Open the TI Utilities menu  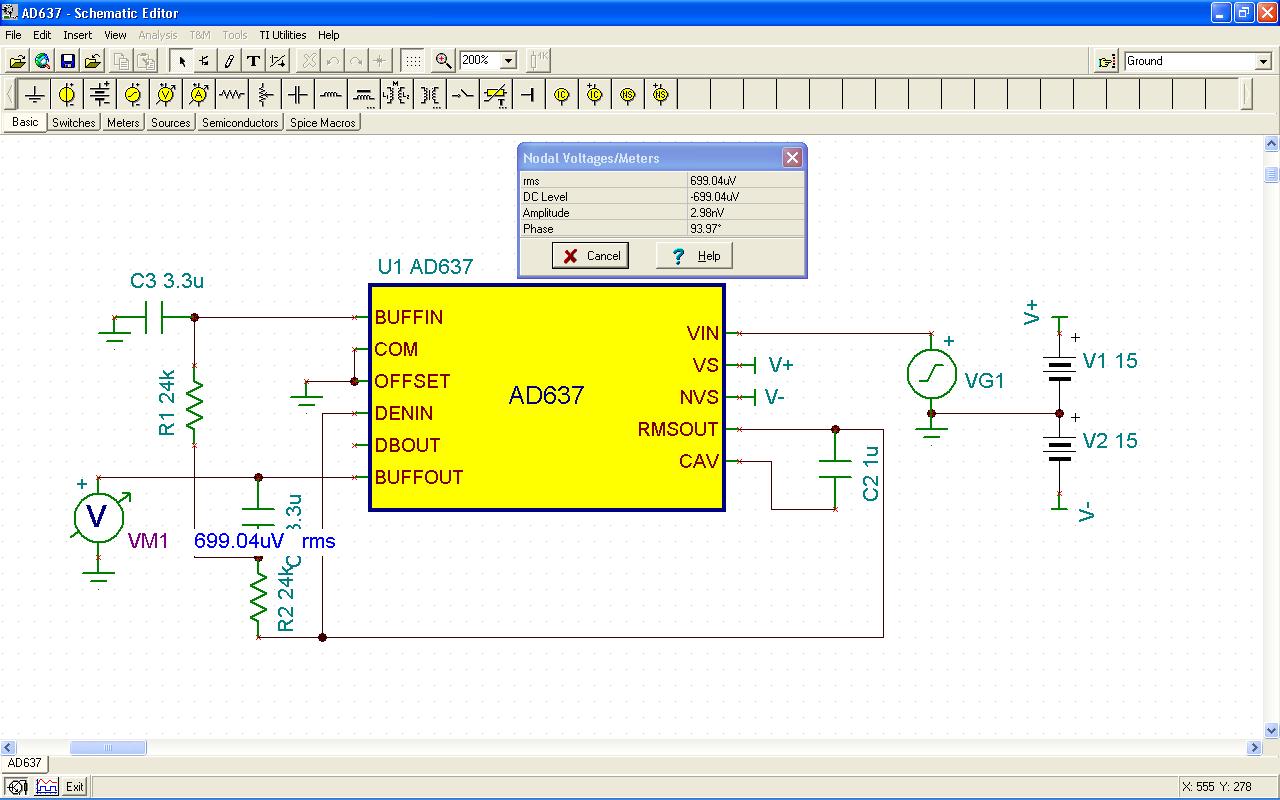[x=283, y=35]
